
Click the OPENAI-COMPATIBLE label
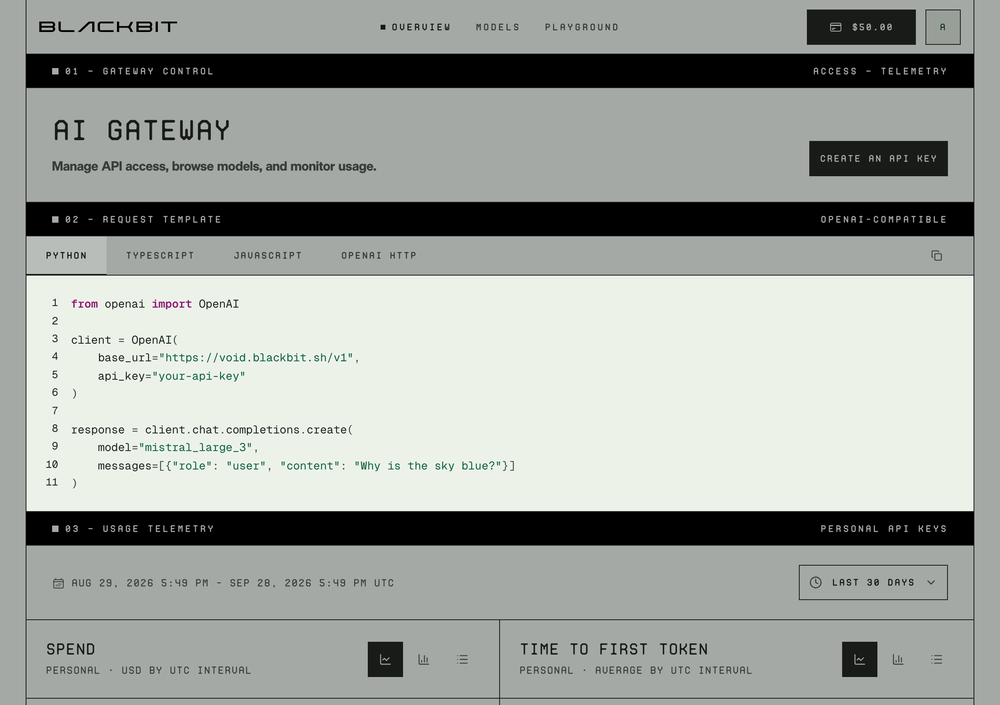pyautogui.click(x=884, y=219)
